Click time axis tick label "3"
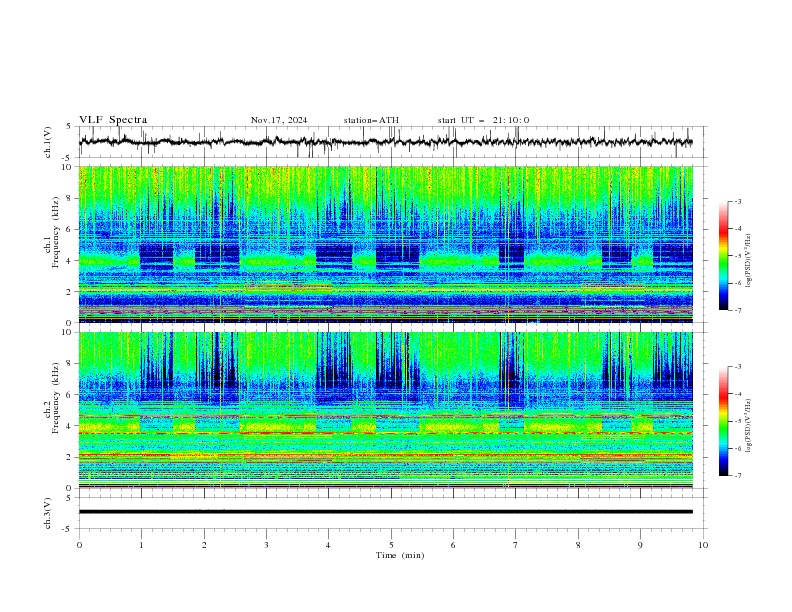This screenshot has width=792, height=612. click(266, 545)
